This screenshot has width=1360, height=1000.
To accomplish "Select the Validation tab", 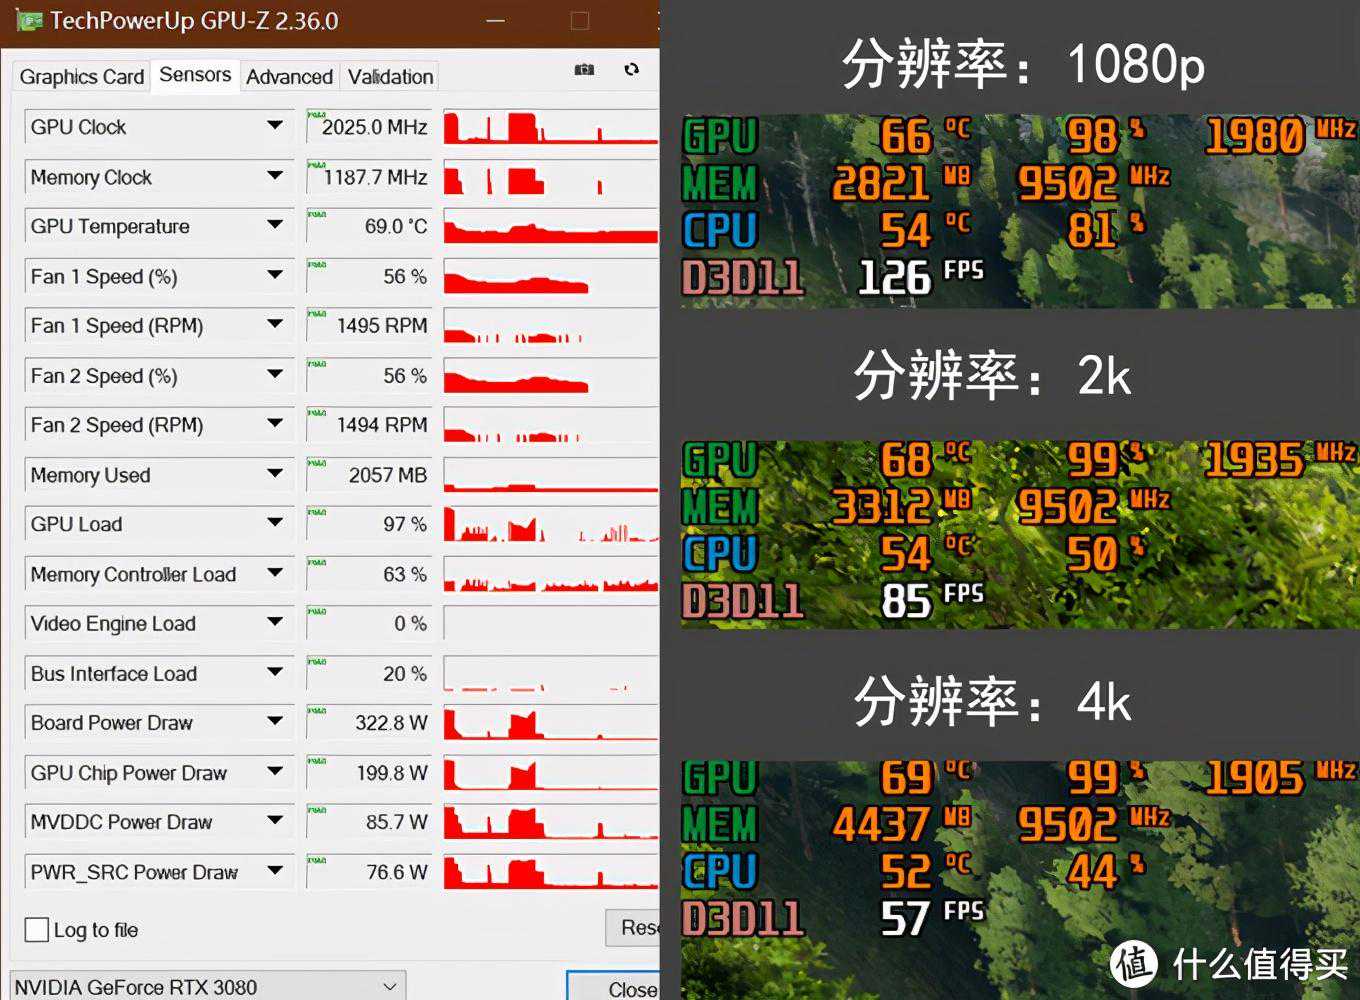I will pyautogui.click(x=390, y=77).
